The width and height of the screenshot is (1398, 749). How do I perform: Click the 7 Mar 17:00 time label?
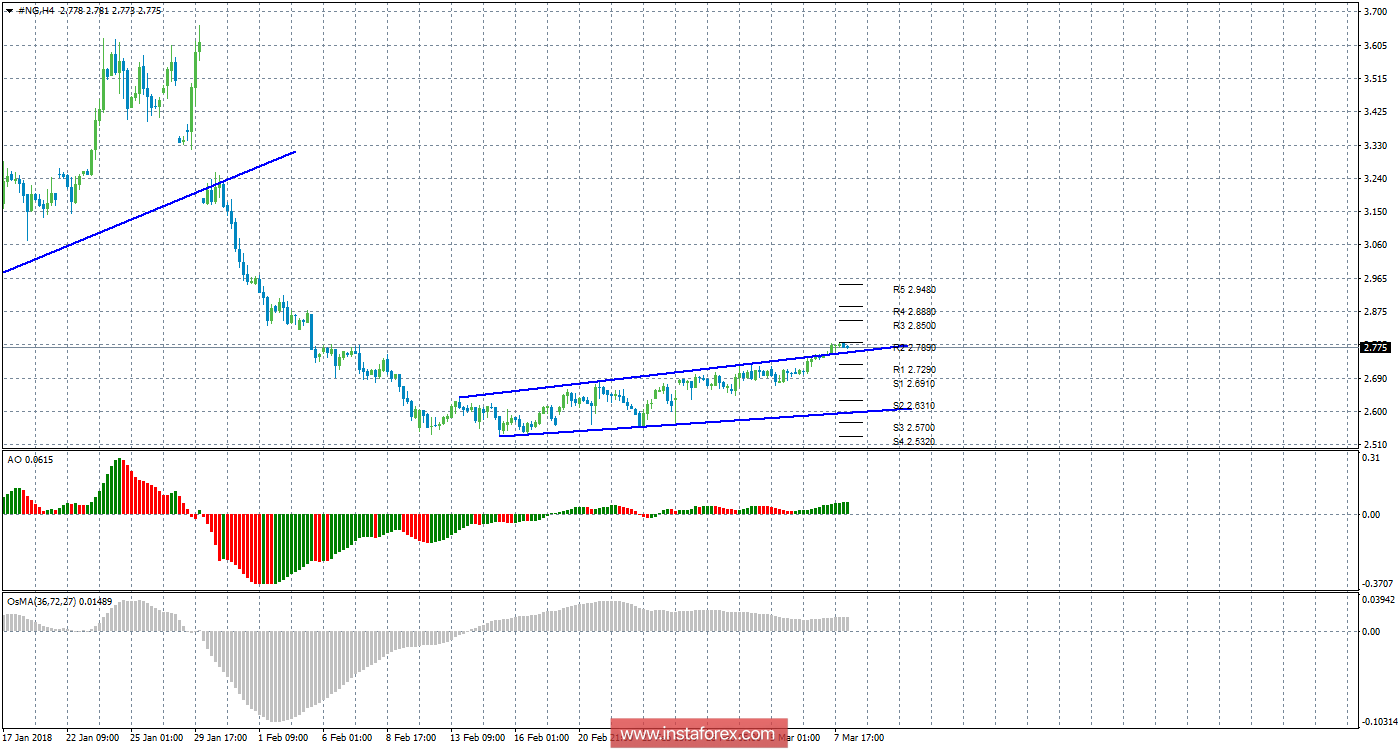859,738
